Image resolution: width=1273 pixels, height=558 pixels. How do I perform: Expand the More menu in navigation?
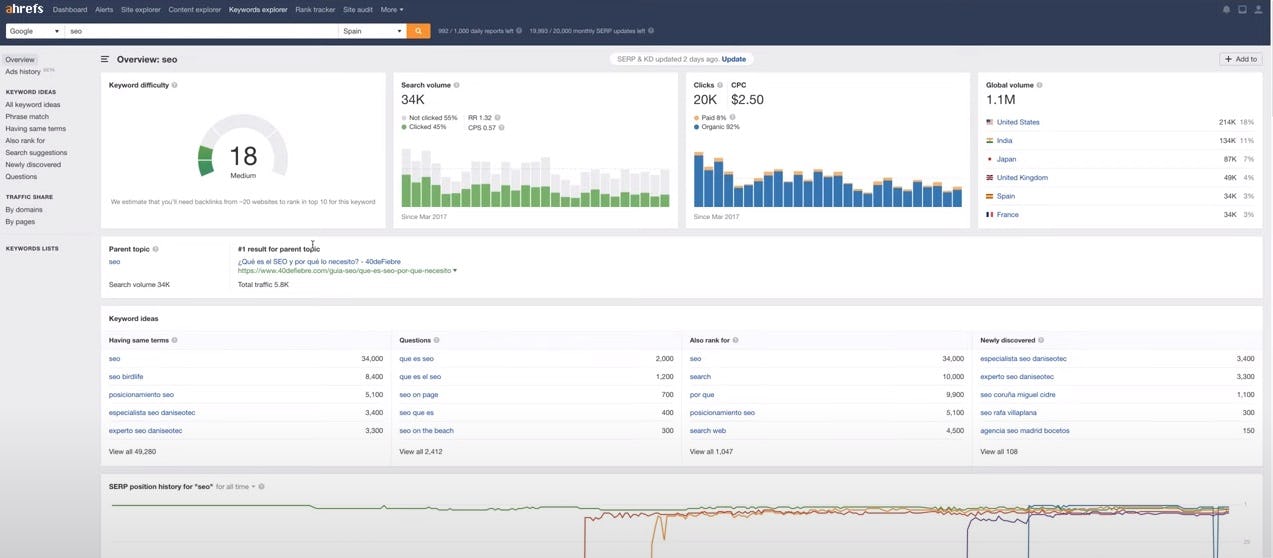[x=392, y=10]
